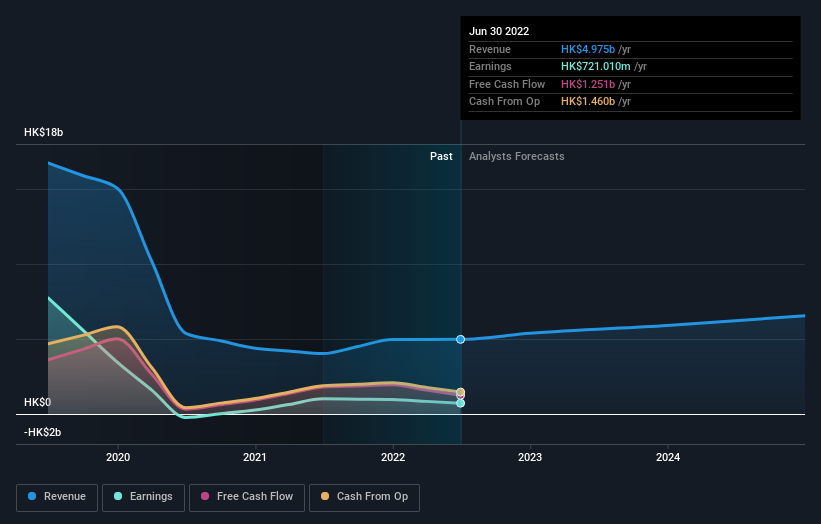Click the Jun 30 2022 tooltip date
This screenshot has height=524, width=821.
499,31
